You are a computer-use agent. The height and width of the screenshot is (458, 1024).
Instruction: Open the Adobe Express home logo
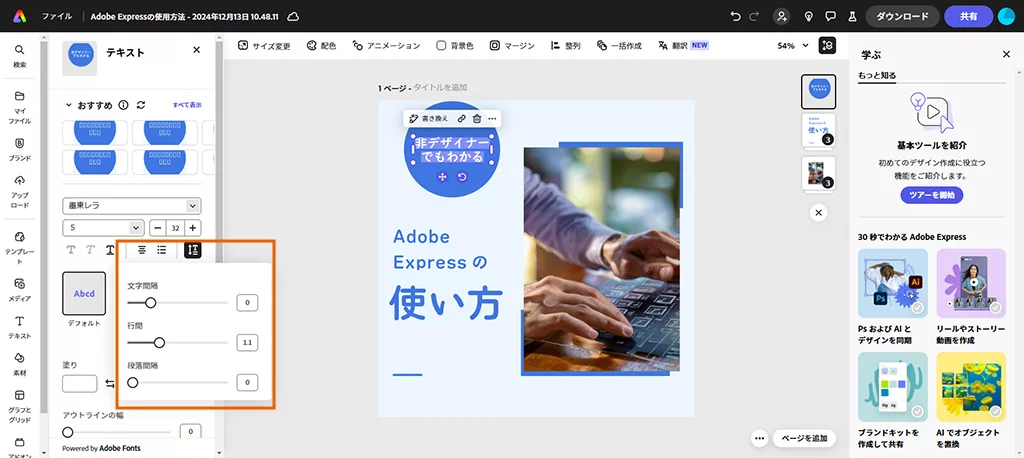(20, 16)
